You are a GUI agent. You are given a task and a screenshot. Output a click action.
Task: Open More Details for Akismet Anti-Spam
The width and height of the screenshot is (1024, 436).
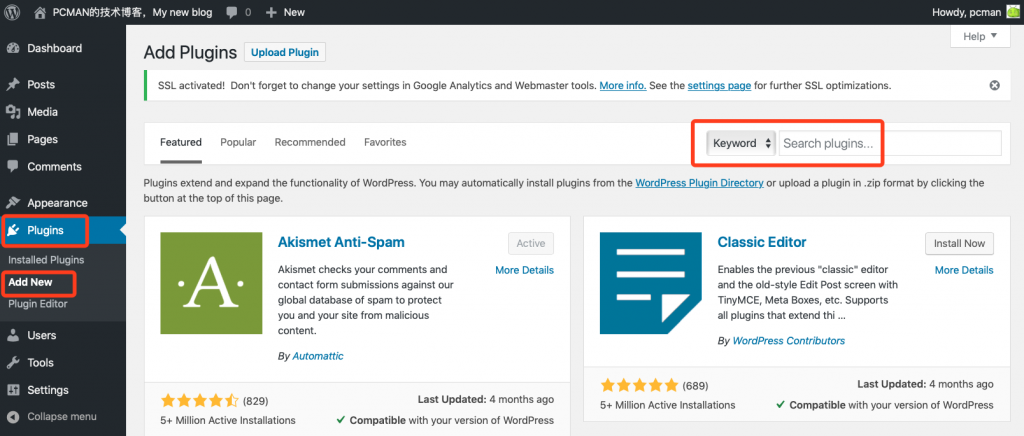pos(524,270)
